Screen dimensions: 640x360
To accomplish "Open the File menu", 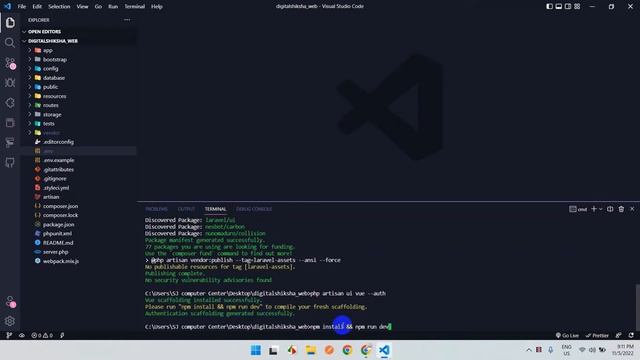I will tap(22, 7).
